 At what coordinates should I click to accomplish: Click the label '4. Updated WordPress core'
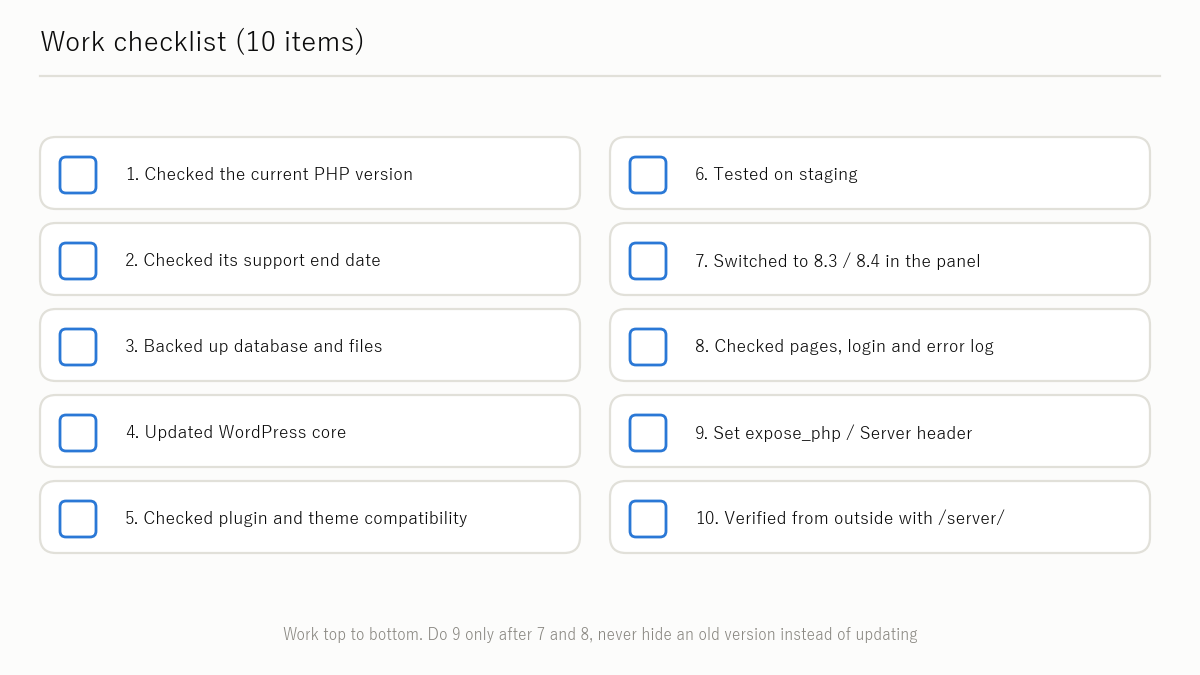[236, 432]
